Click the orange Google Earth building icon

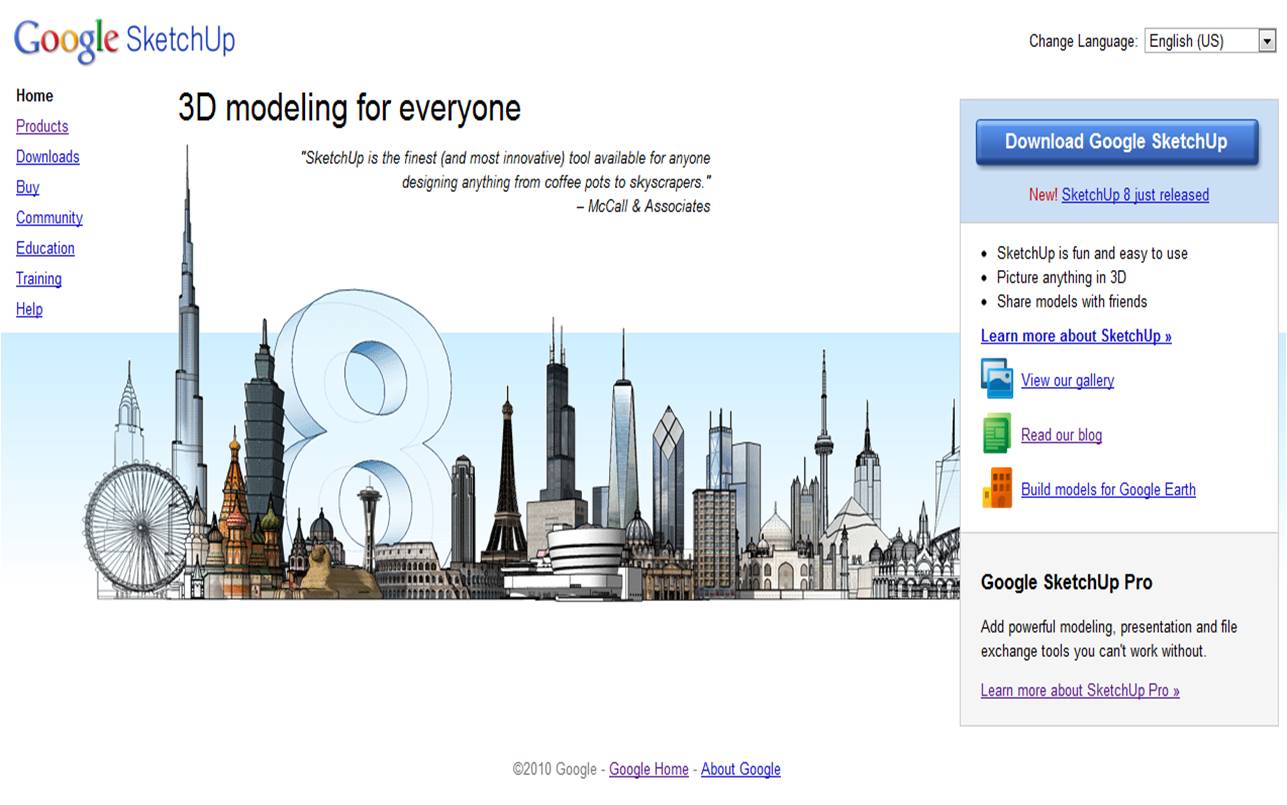tap(997, 488)
